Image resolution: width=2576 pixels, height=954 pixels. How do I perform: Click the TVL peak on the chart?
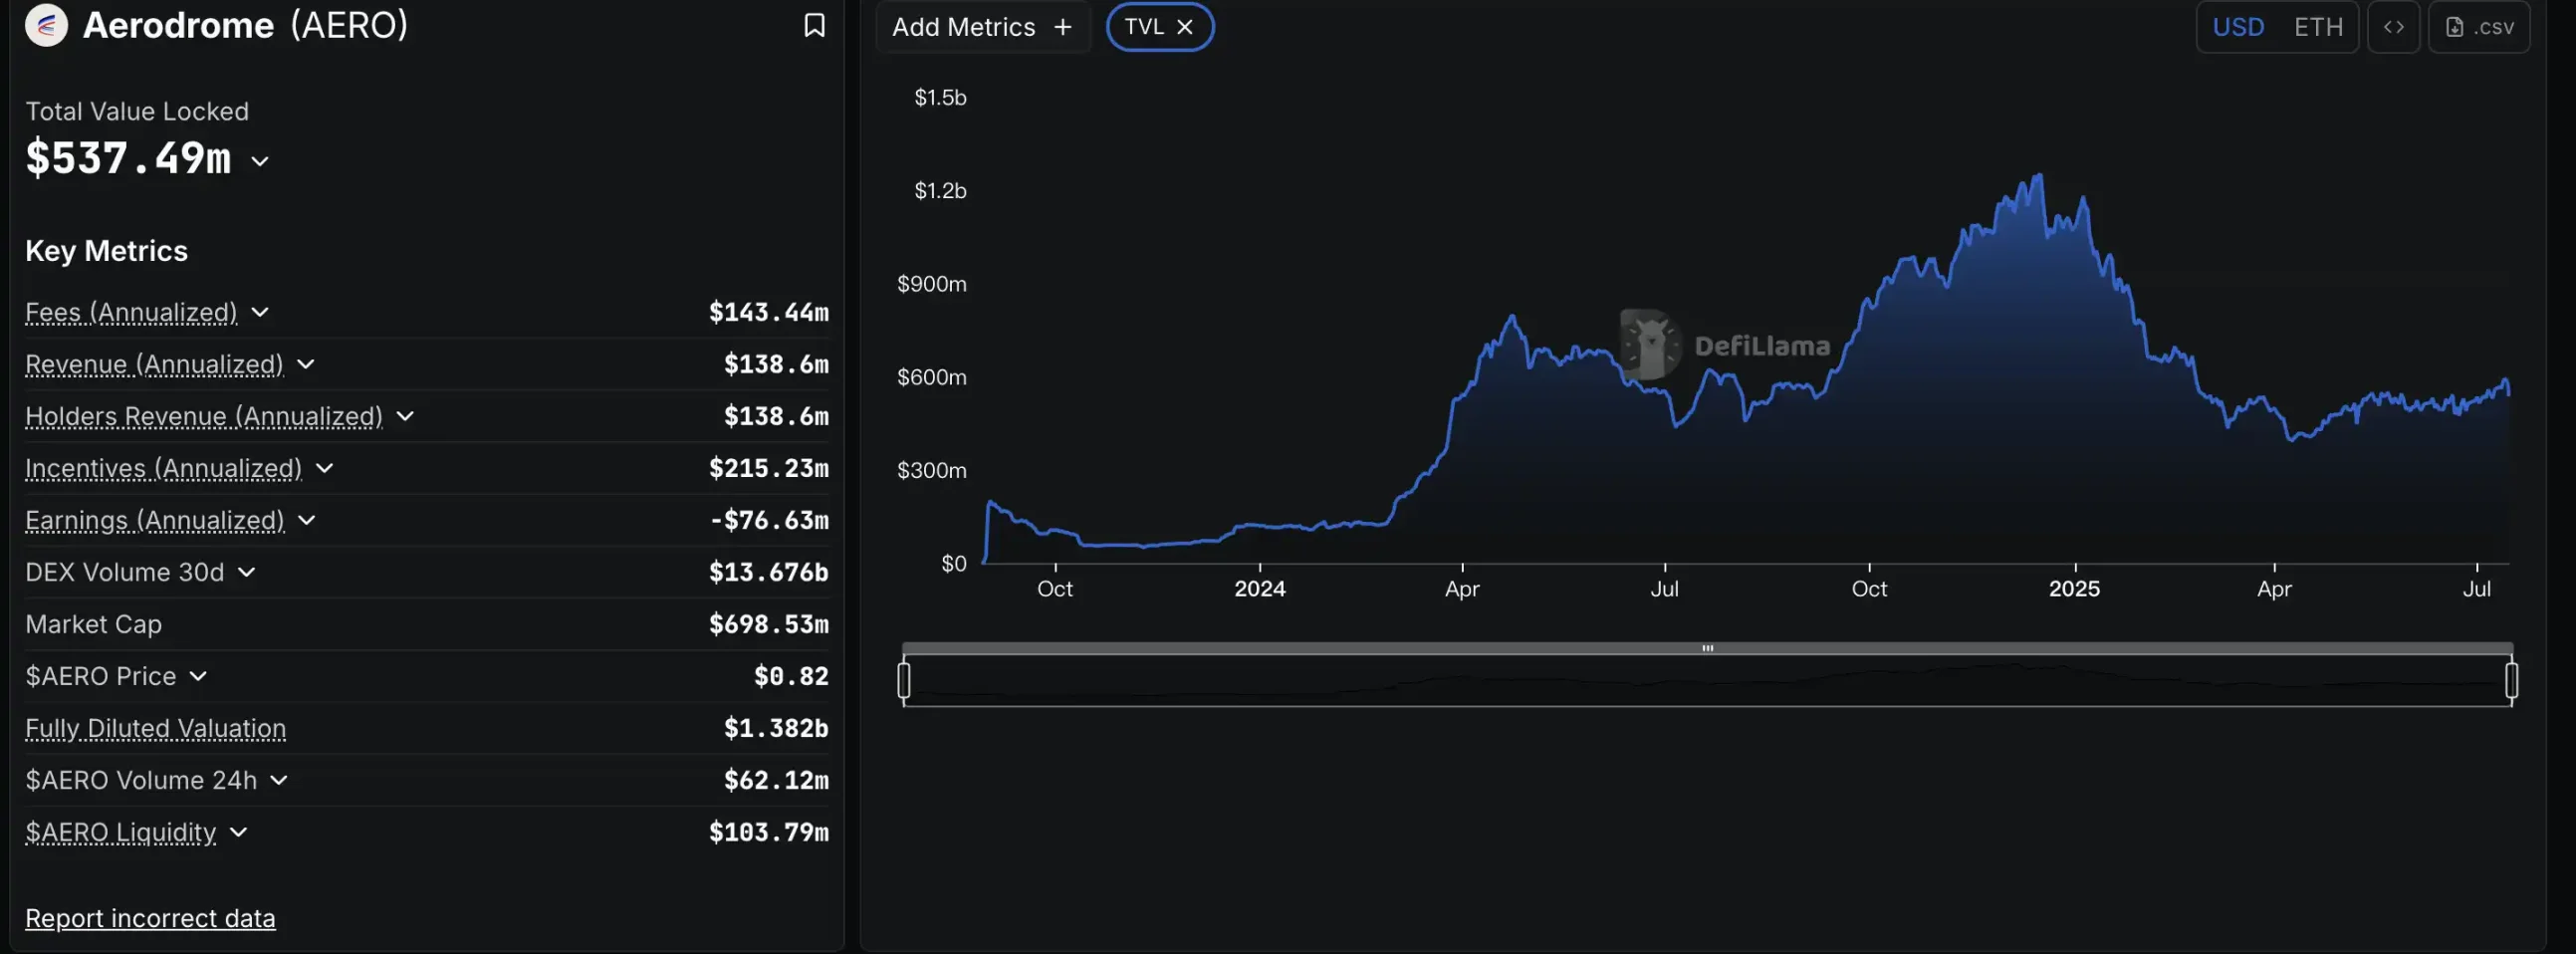point(2038,176)
